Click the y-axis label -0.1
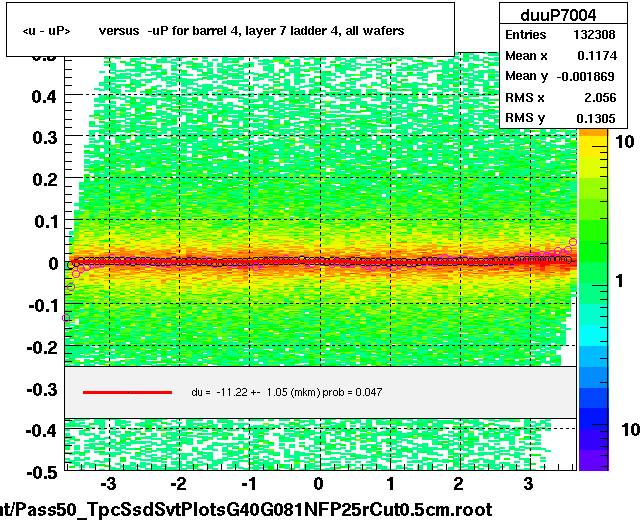 coord(42,305)
